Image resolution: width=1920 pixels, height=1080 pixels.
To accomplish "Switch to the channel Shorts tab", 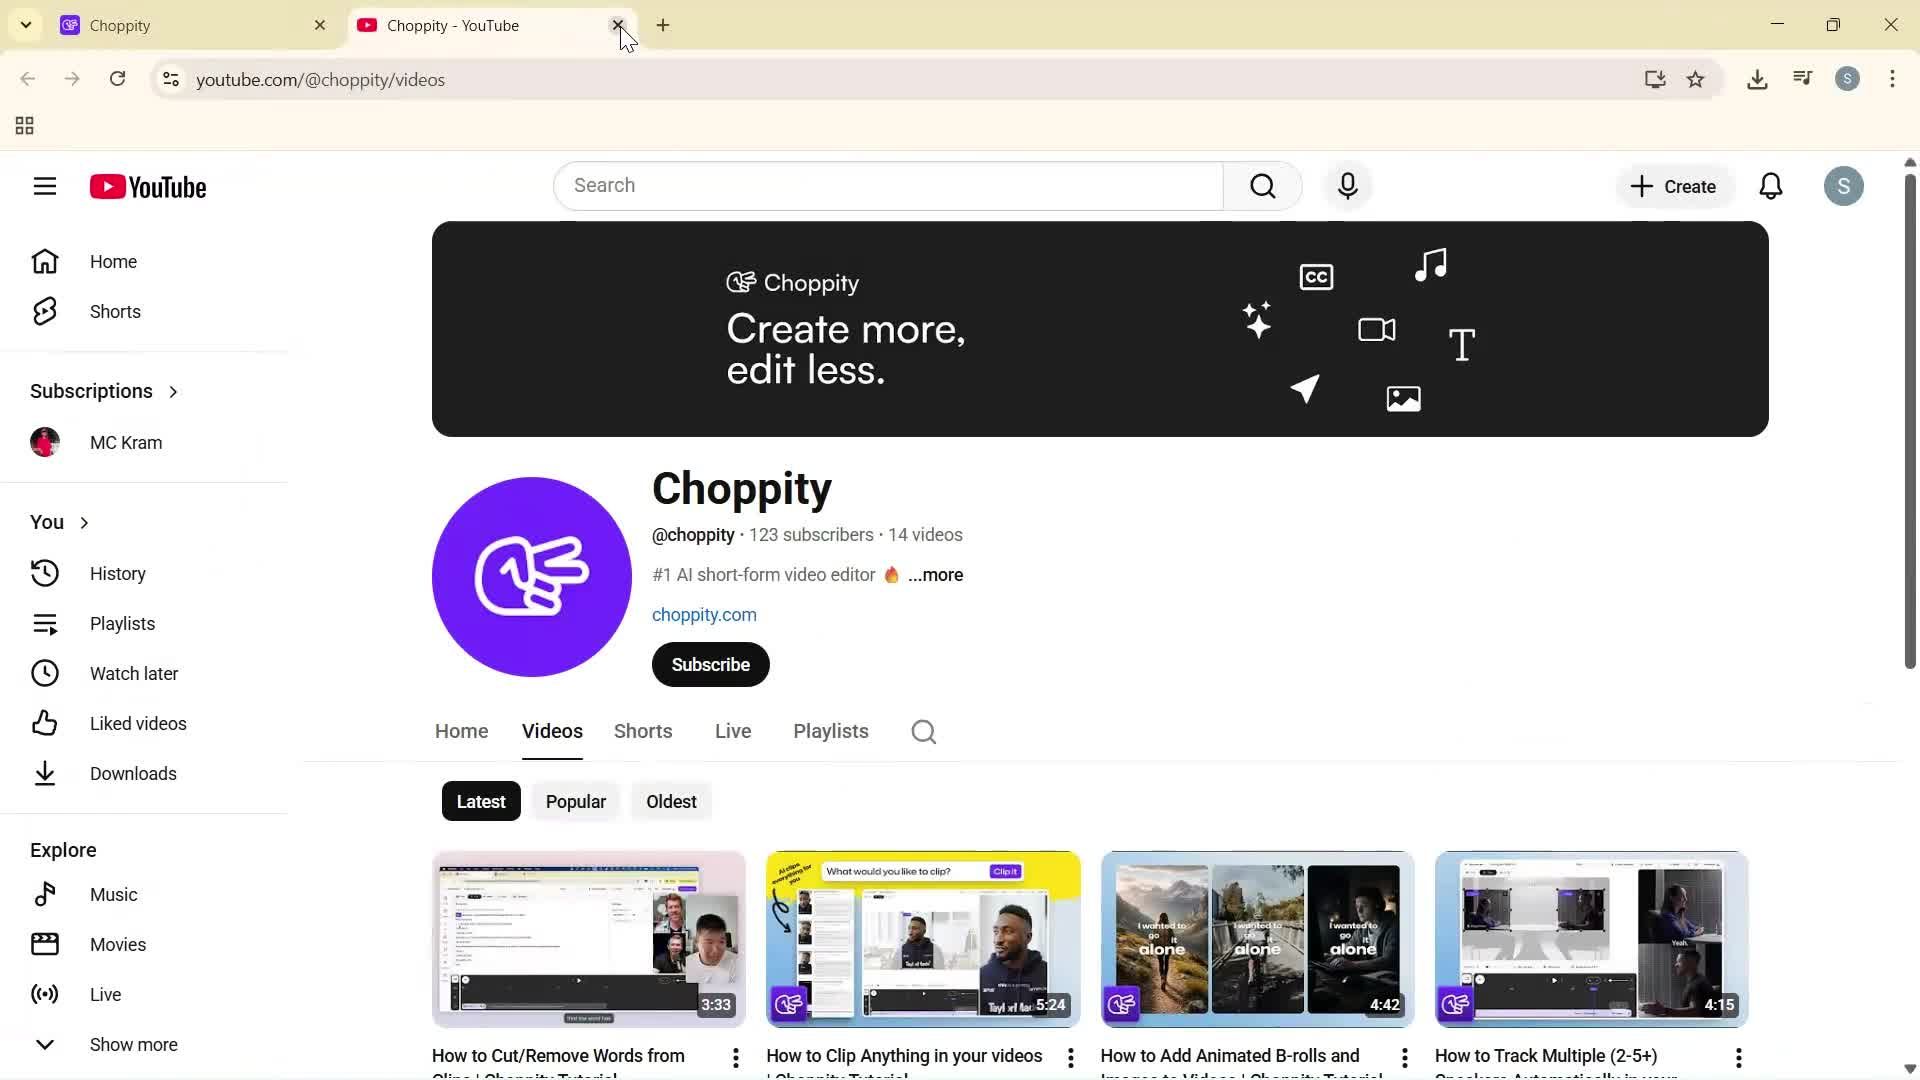I will [x=642, y=731].
